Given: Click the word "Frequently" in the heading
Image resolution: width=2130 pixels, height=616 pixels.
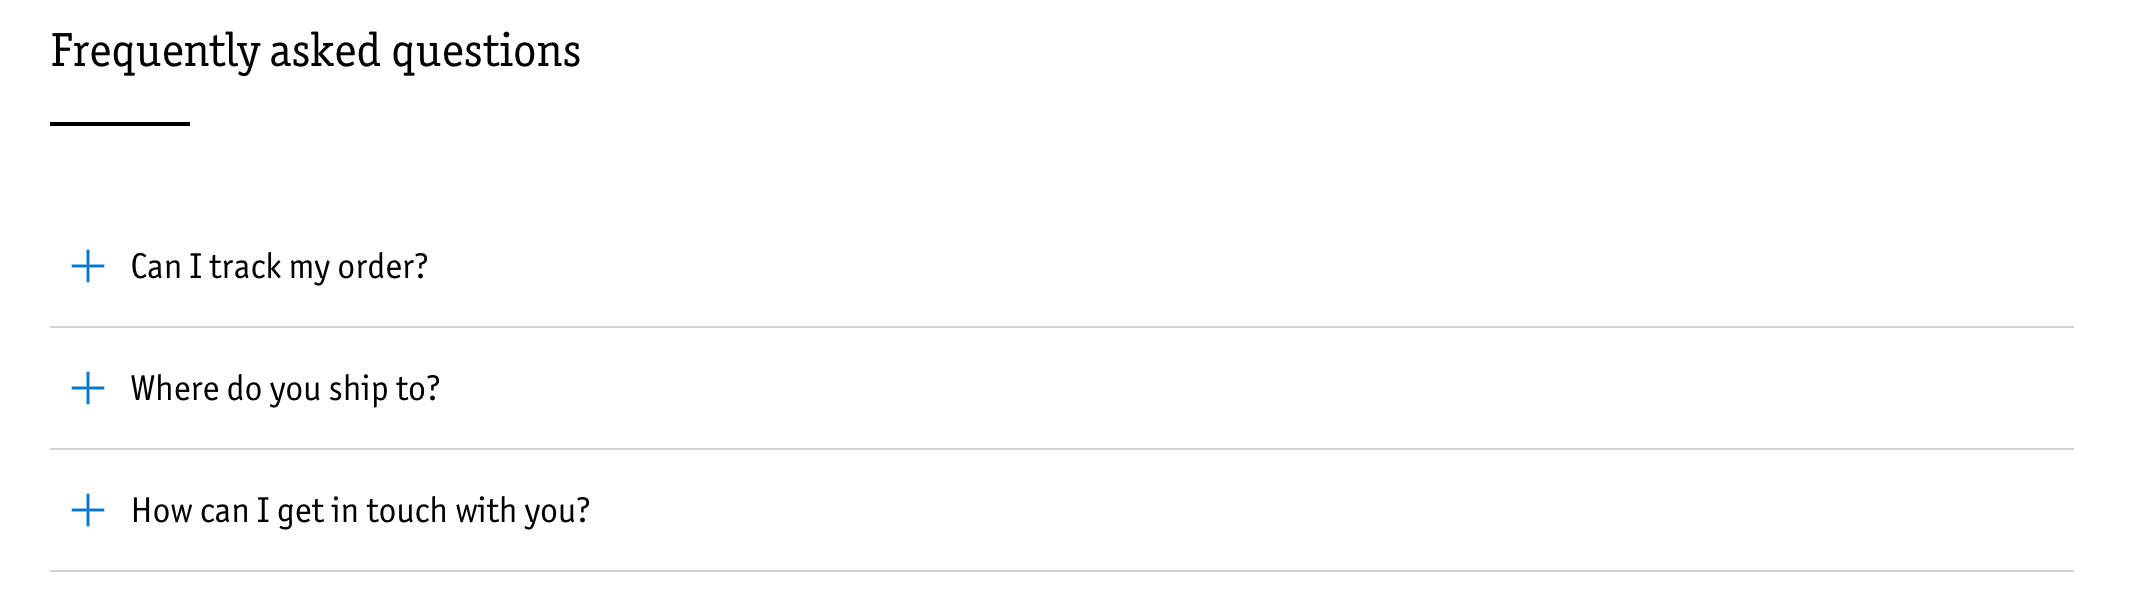Looking at the screenshot, I should click(155, 51).
